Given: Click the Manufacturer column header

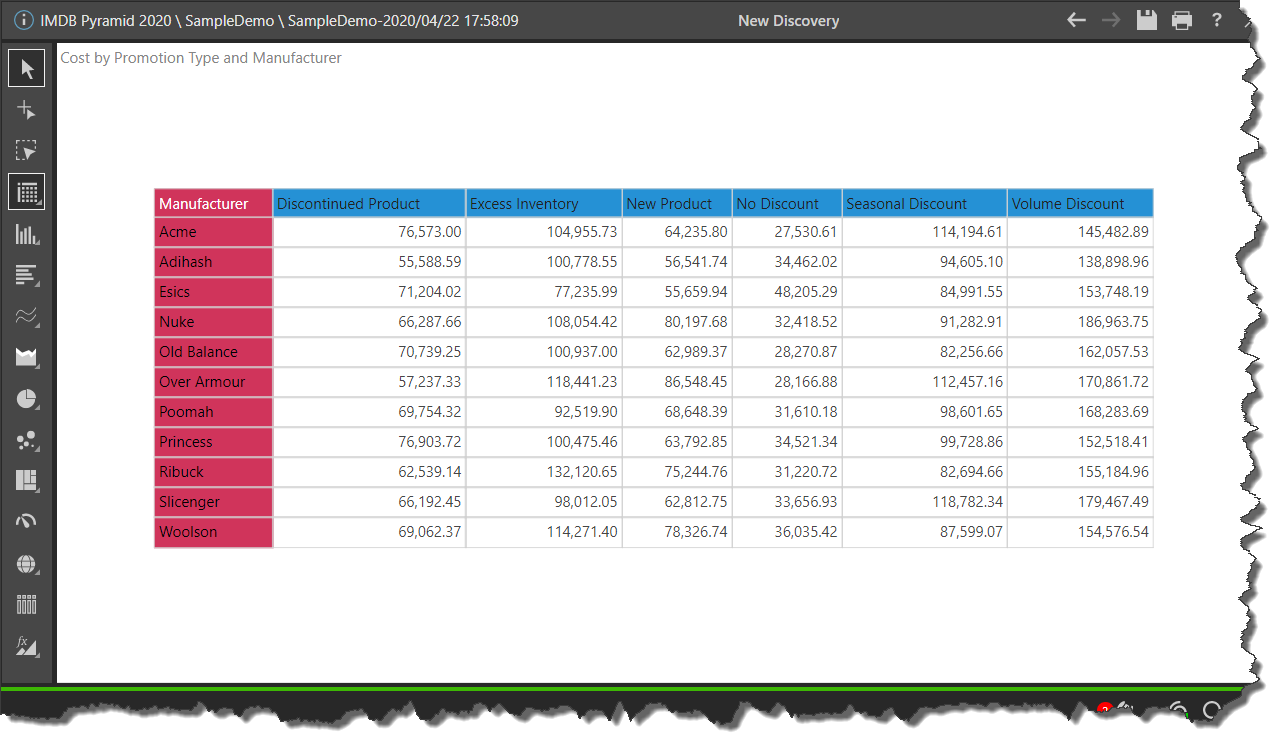Looking at the screenshot, I should [213, 203].
